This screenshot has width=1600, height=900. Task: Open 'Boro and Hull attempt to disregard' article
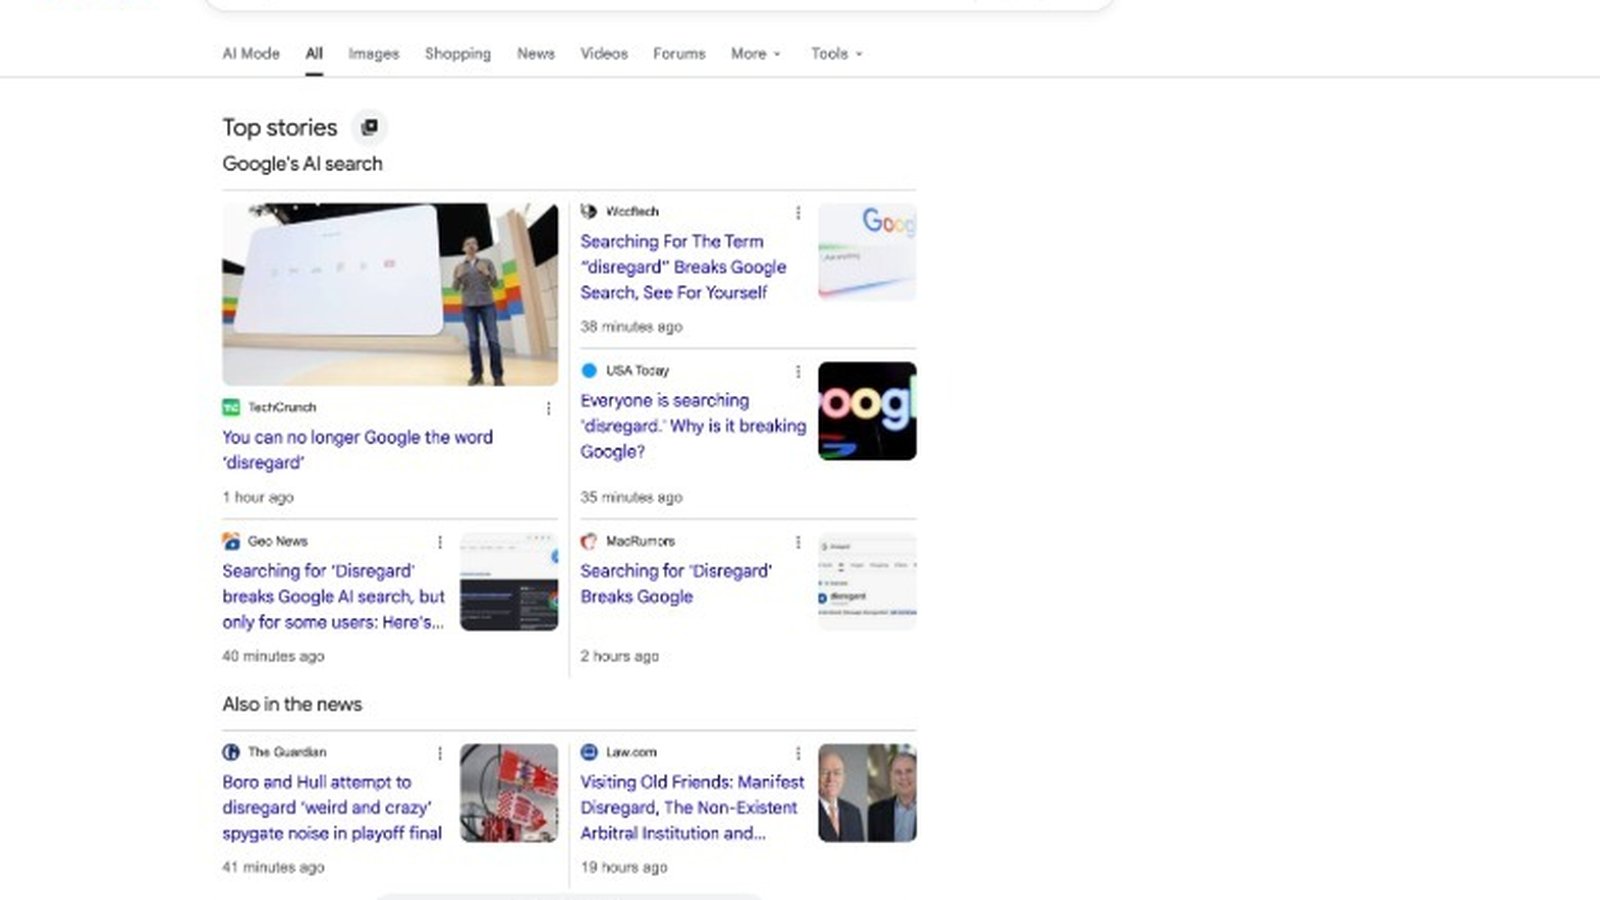pos(332,807)
